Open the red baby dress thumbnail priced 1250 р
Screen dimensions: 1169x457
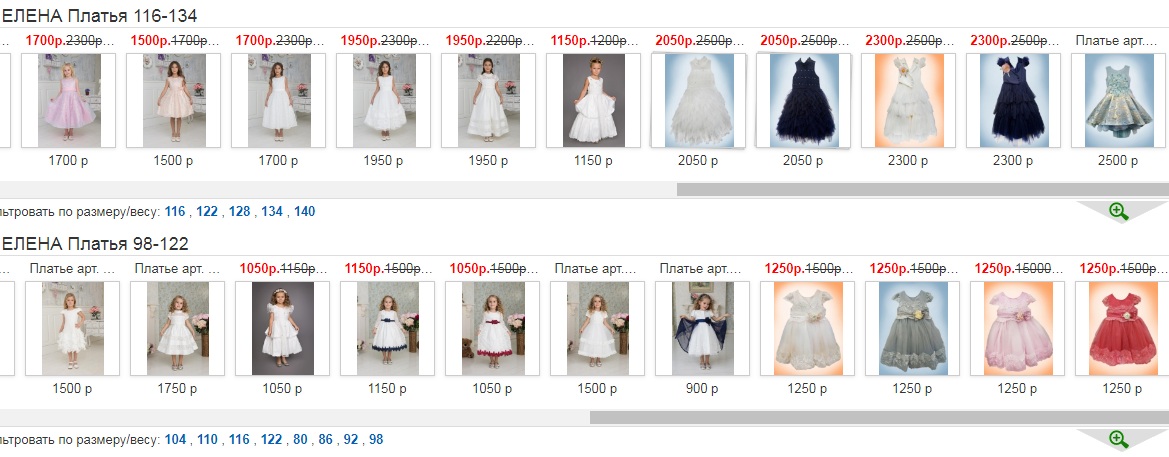1124,329
